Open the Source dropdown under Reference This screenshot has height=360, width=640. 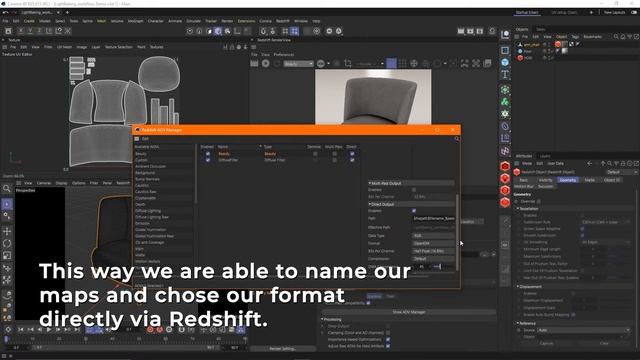coord(584,330)
